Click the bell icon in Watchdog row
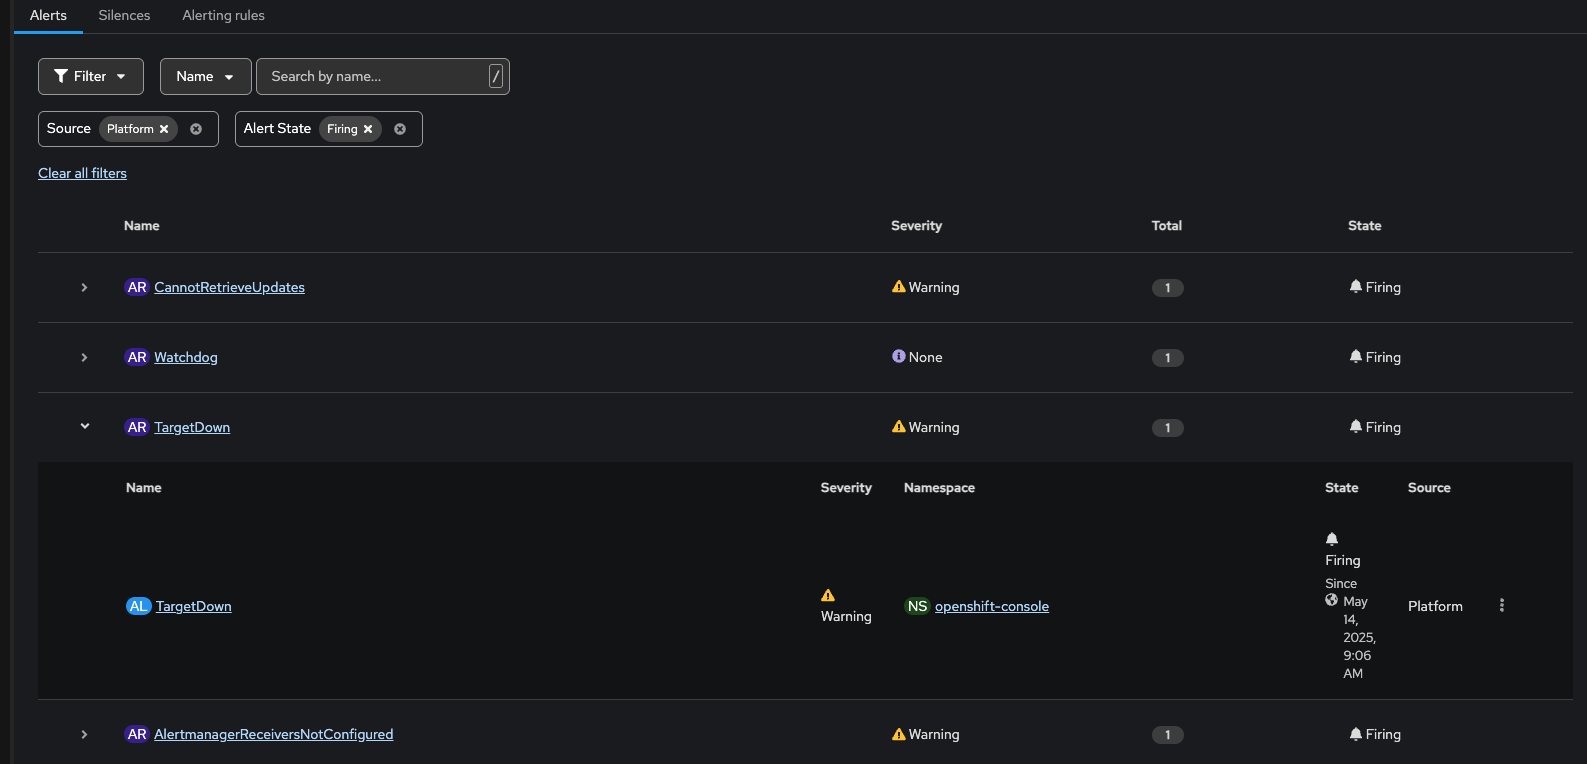 point(1356,356)
